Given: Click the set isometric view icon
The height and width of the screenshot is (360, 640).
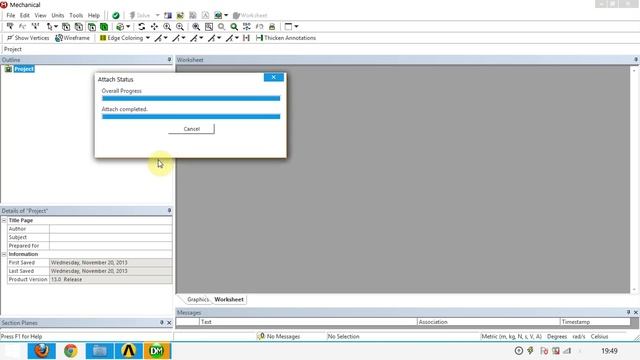Looking at the screenshot, I should point(247,27).
